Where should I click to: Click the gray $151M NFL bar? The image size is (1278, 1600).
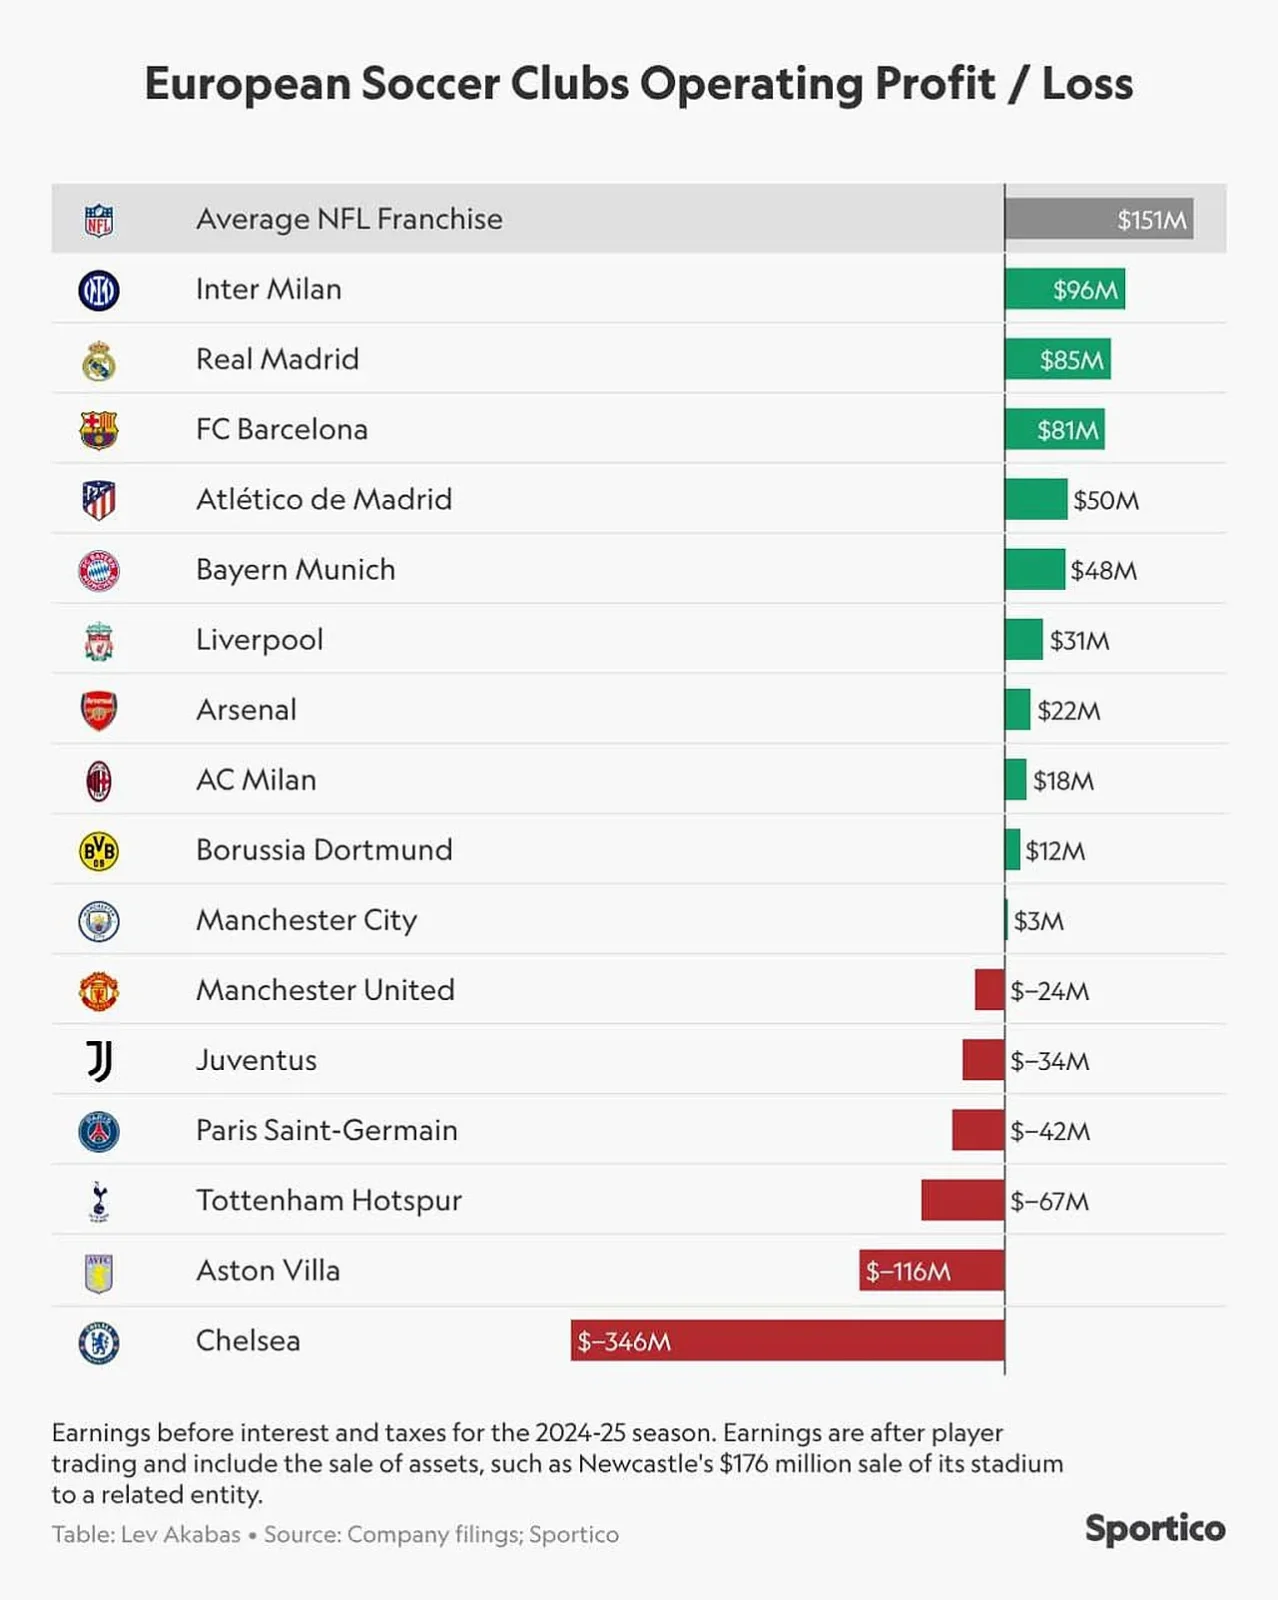coord(1099,219)
